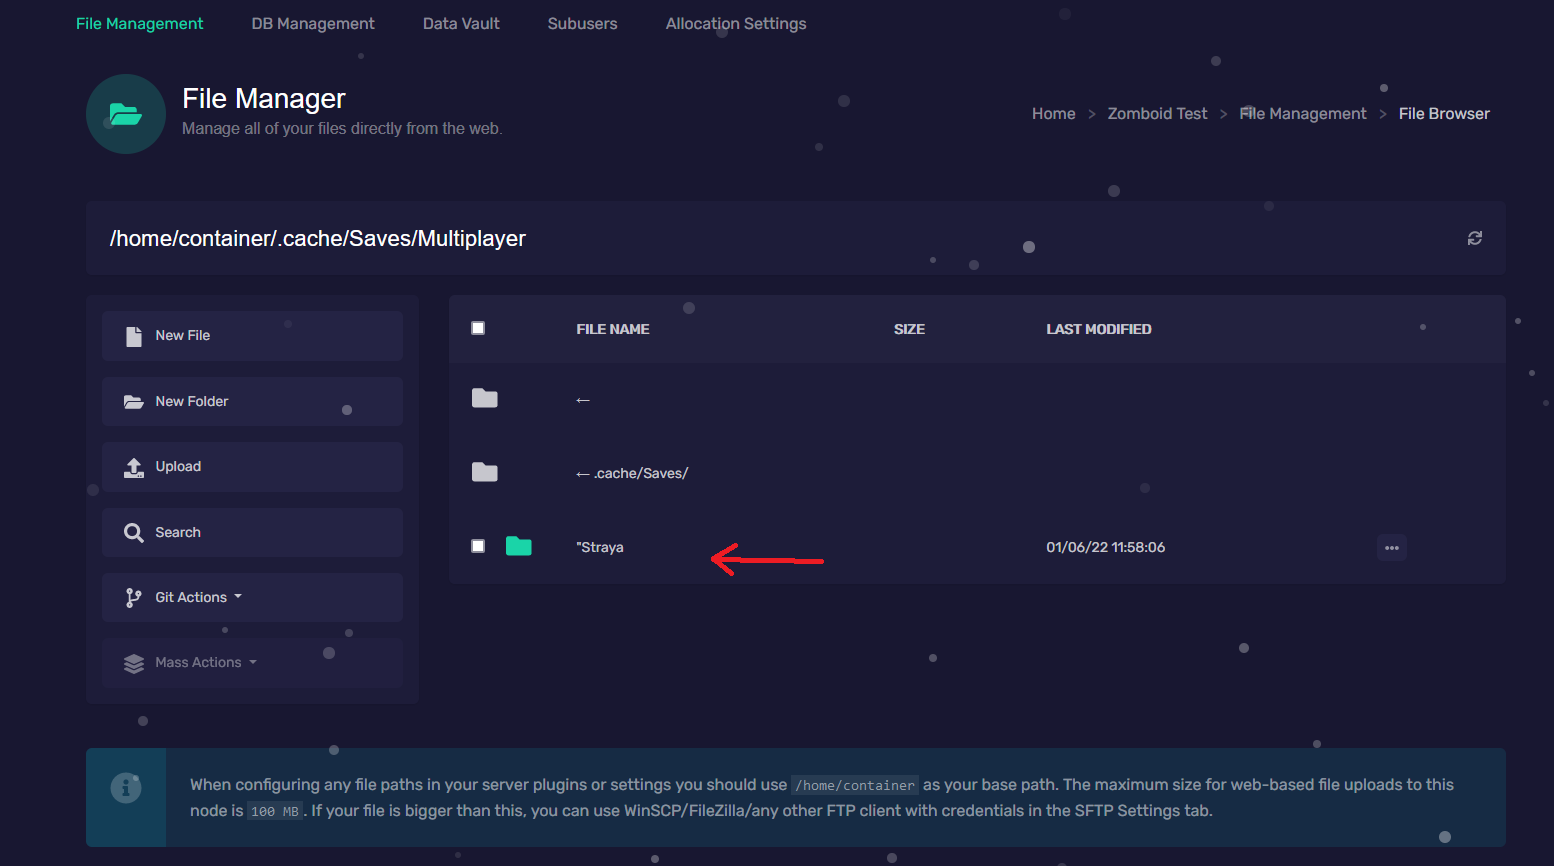Open the Search files button
The height and width of the screenshot is (866, 1554).
coord(252,533)
